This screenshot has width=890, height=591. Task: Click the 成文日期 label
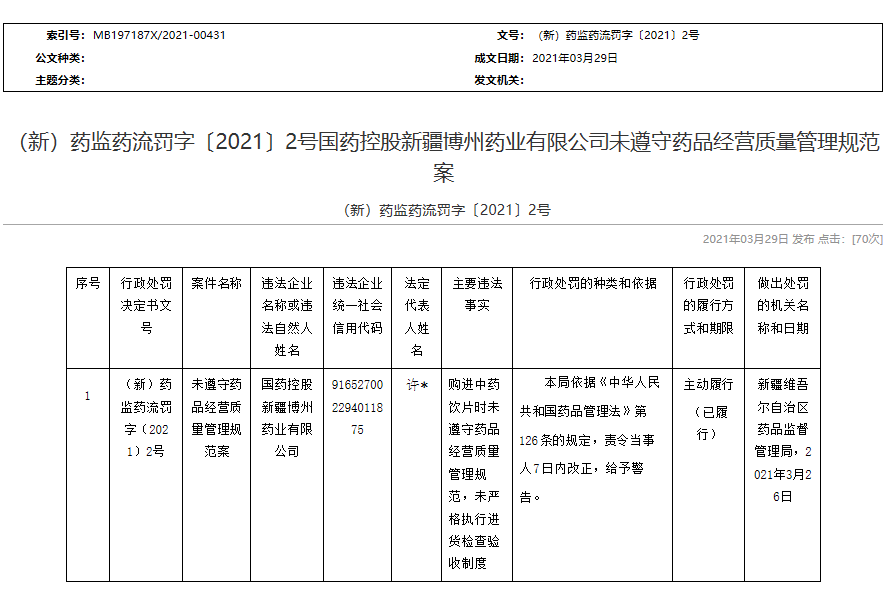click(x=499, y=58)
